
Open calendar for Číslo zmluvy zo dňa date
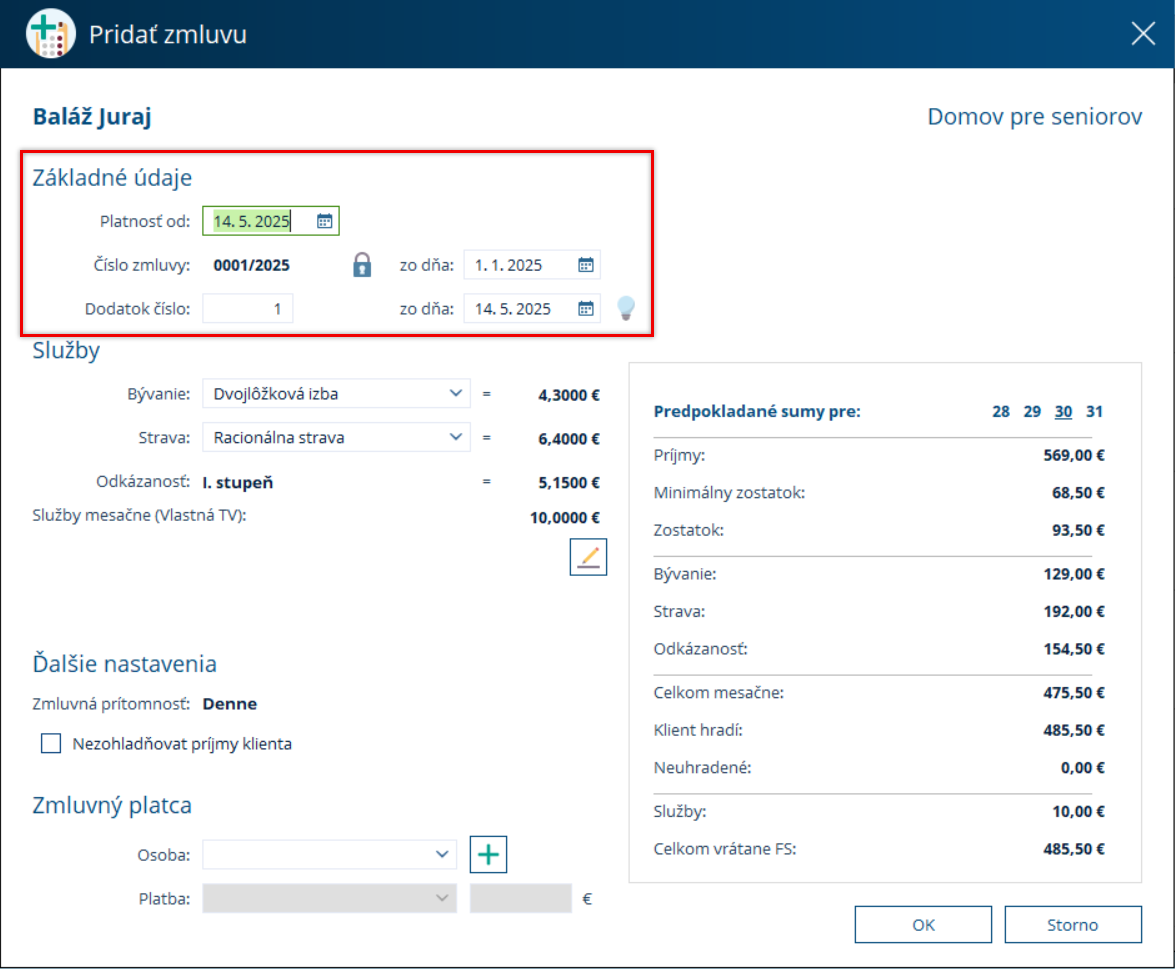pos(586,265)
